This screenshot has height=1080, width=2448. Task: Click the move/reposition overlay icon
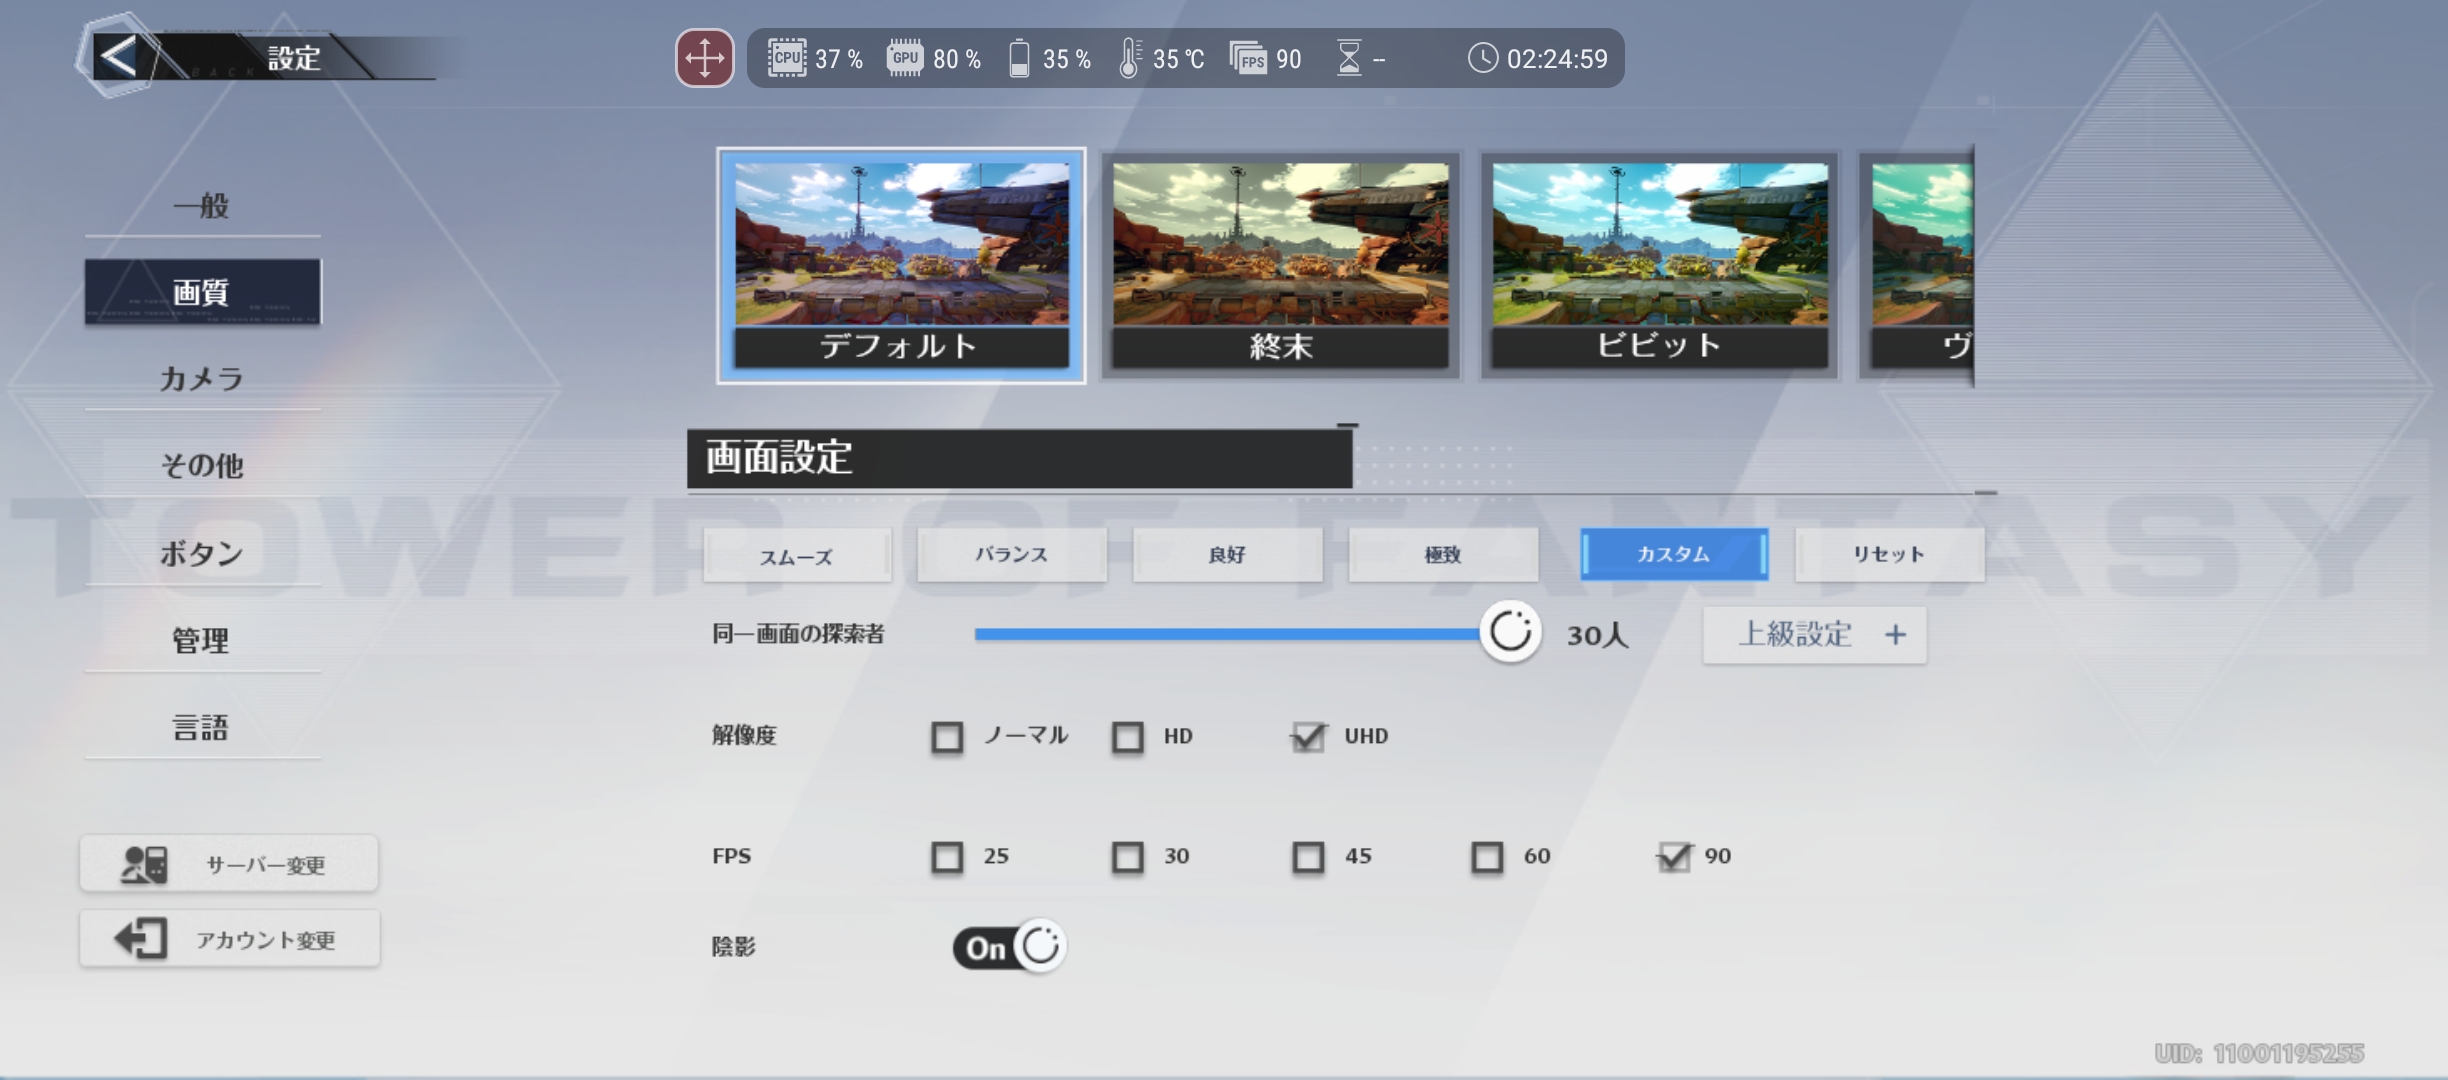[703, 58]
